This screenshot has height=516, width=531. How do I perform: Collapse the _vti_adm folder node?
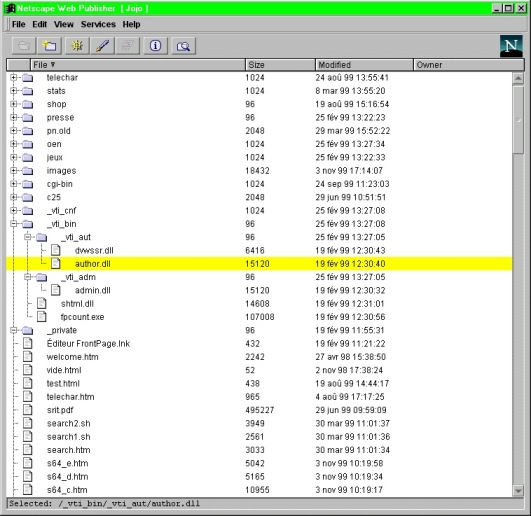tap(27, 277)
